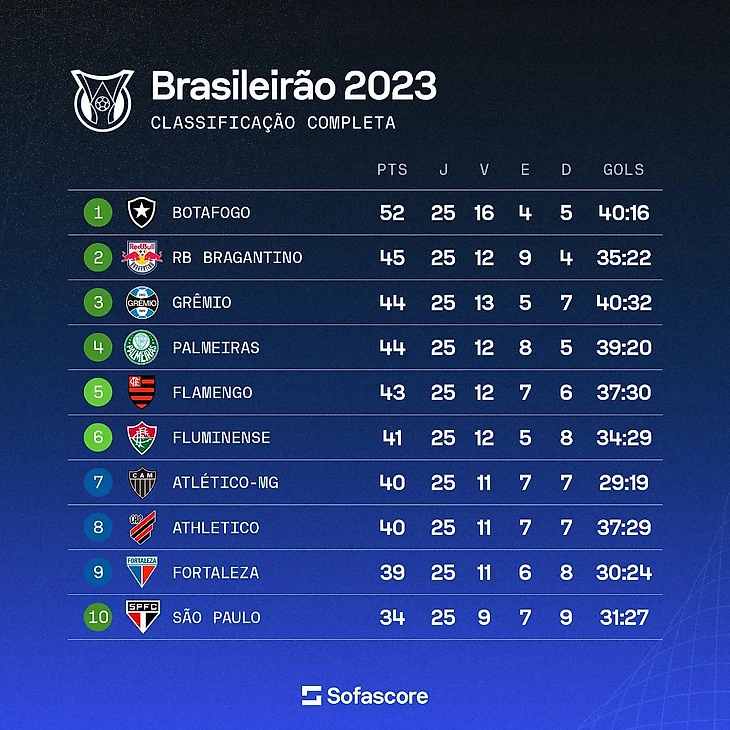Select the Athletico Paranaense logo
Image resolution: width=730 pixels, height=730 pixels.
pyautogui.click(x=142, y=527)
